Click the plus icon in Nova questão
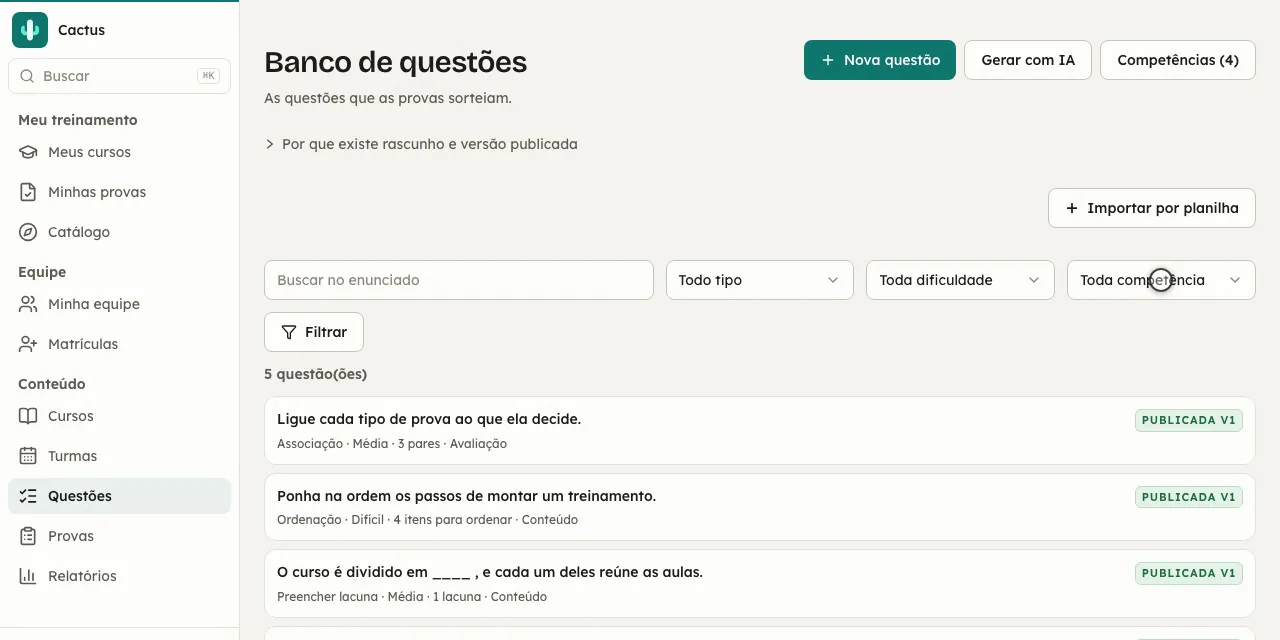Image resolution: width=1280 pixels, height=640 pixels. [x=827, y=60]
